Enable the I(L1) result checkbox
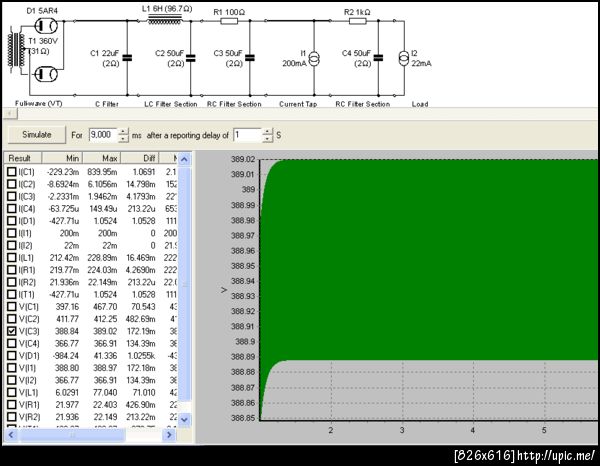 tap(12, 257)
